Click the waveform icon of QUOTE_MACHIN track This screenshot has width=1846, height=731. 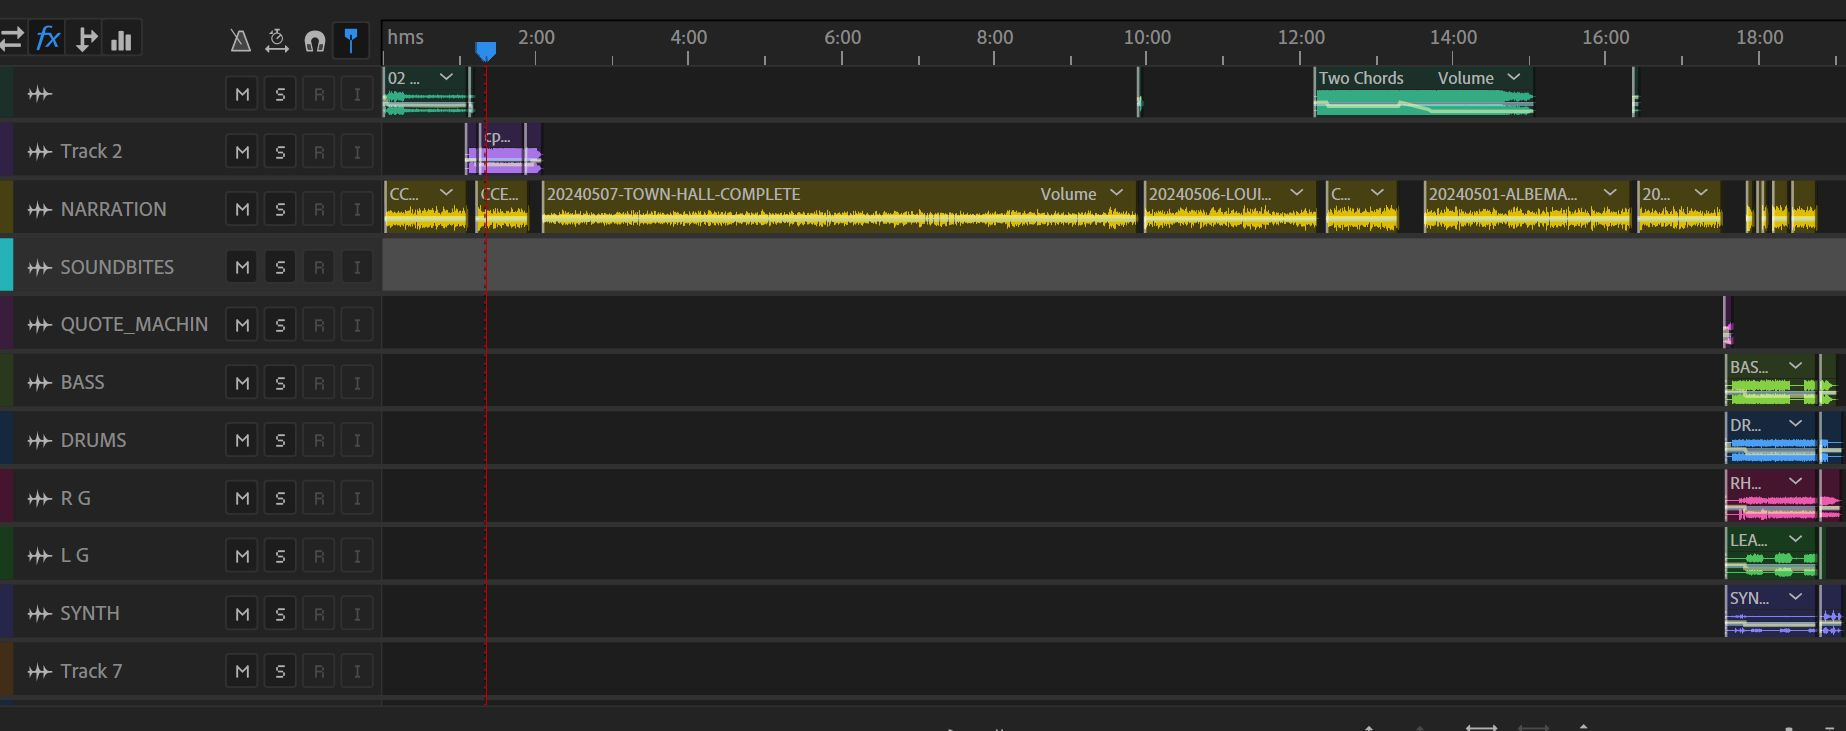[x=40, y=325]
